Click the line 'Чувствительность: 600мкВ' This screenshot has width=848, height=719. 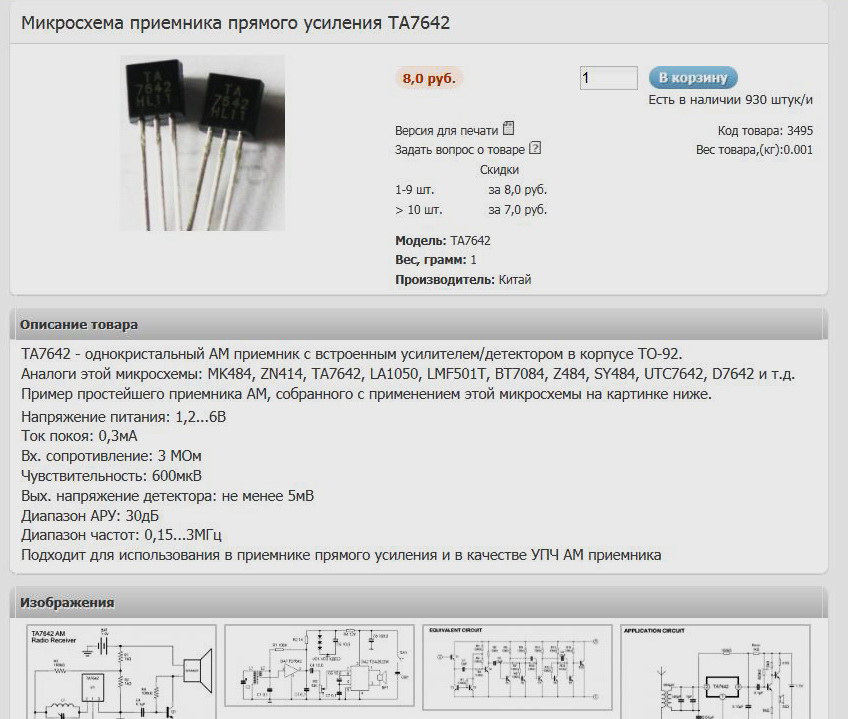point(111,476)
